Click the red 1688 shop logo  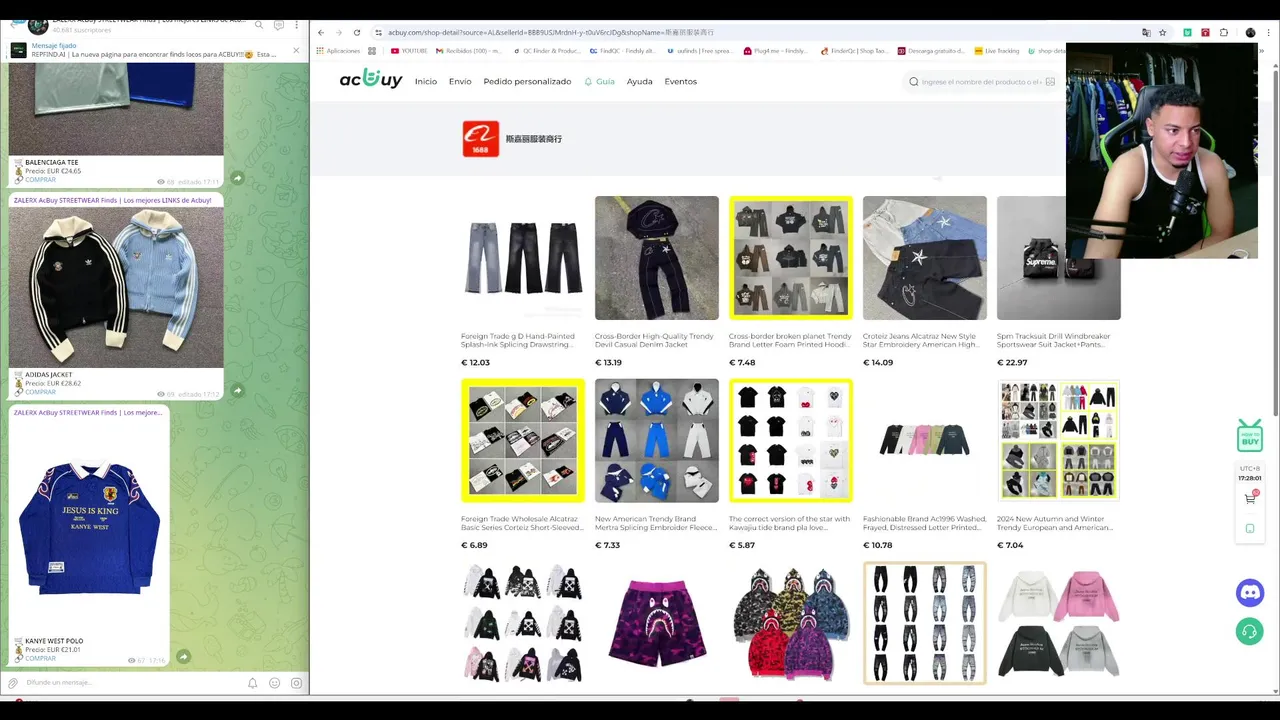click(481, 139)
